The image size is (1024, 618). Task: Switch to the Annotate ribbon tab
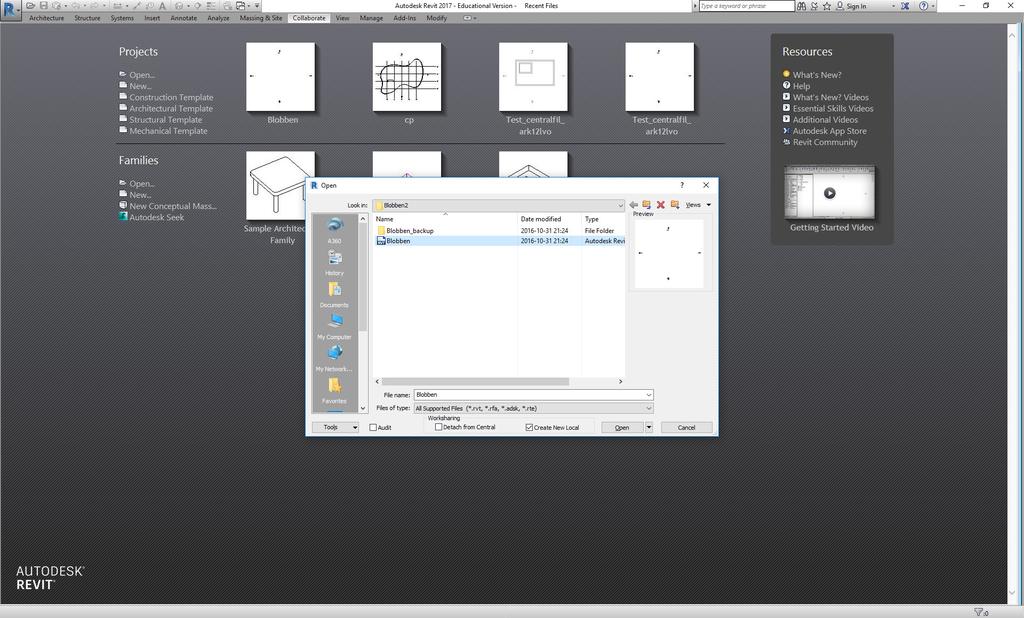(184, 18)
